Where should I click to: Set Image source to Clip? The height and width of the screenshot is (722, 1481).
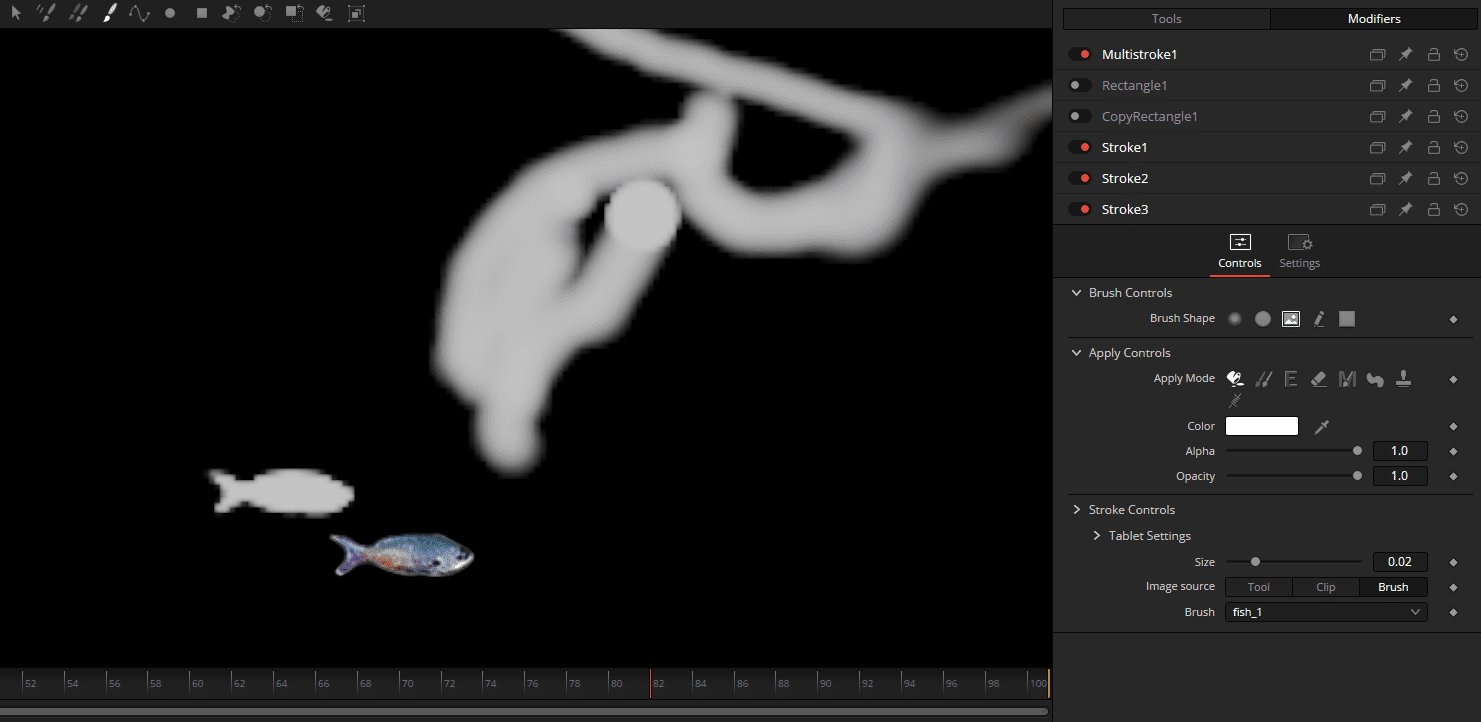coord(1325,587)
